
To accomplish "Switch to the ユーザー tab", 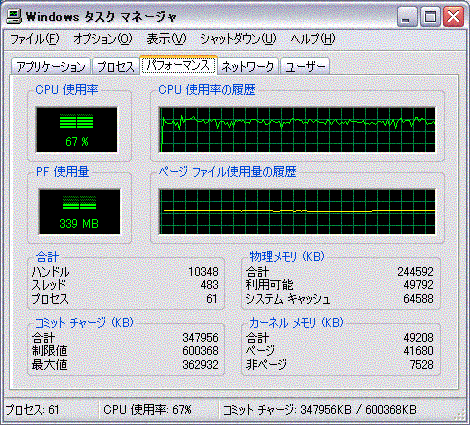I will coord(305,66).
